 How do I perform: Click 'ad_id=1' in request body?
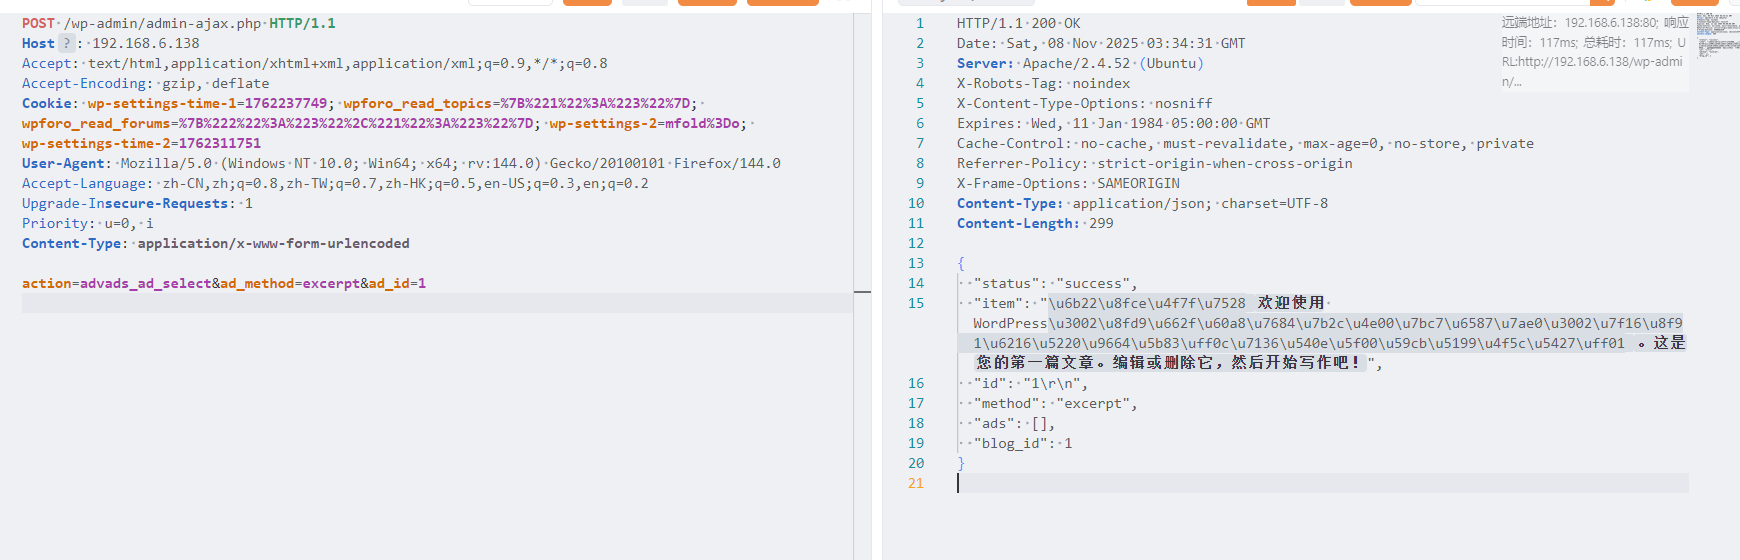coord(397,283)
